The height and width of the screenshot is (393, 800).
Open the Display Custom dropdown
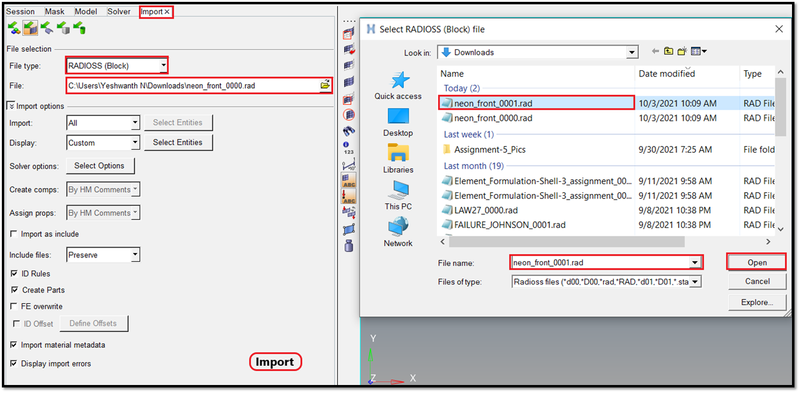point(135,143)
